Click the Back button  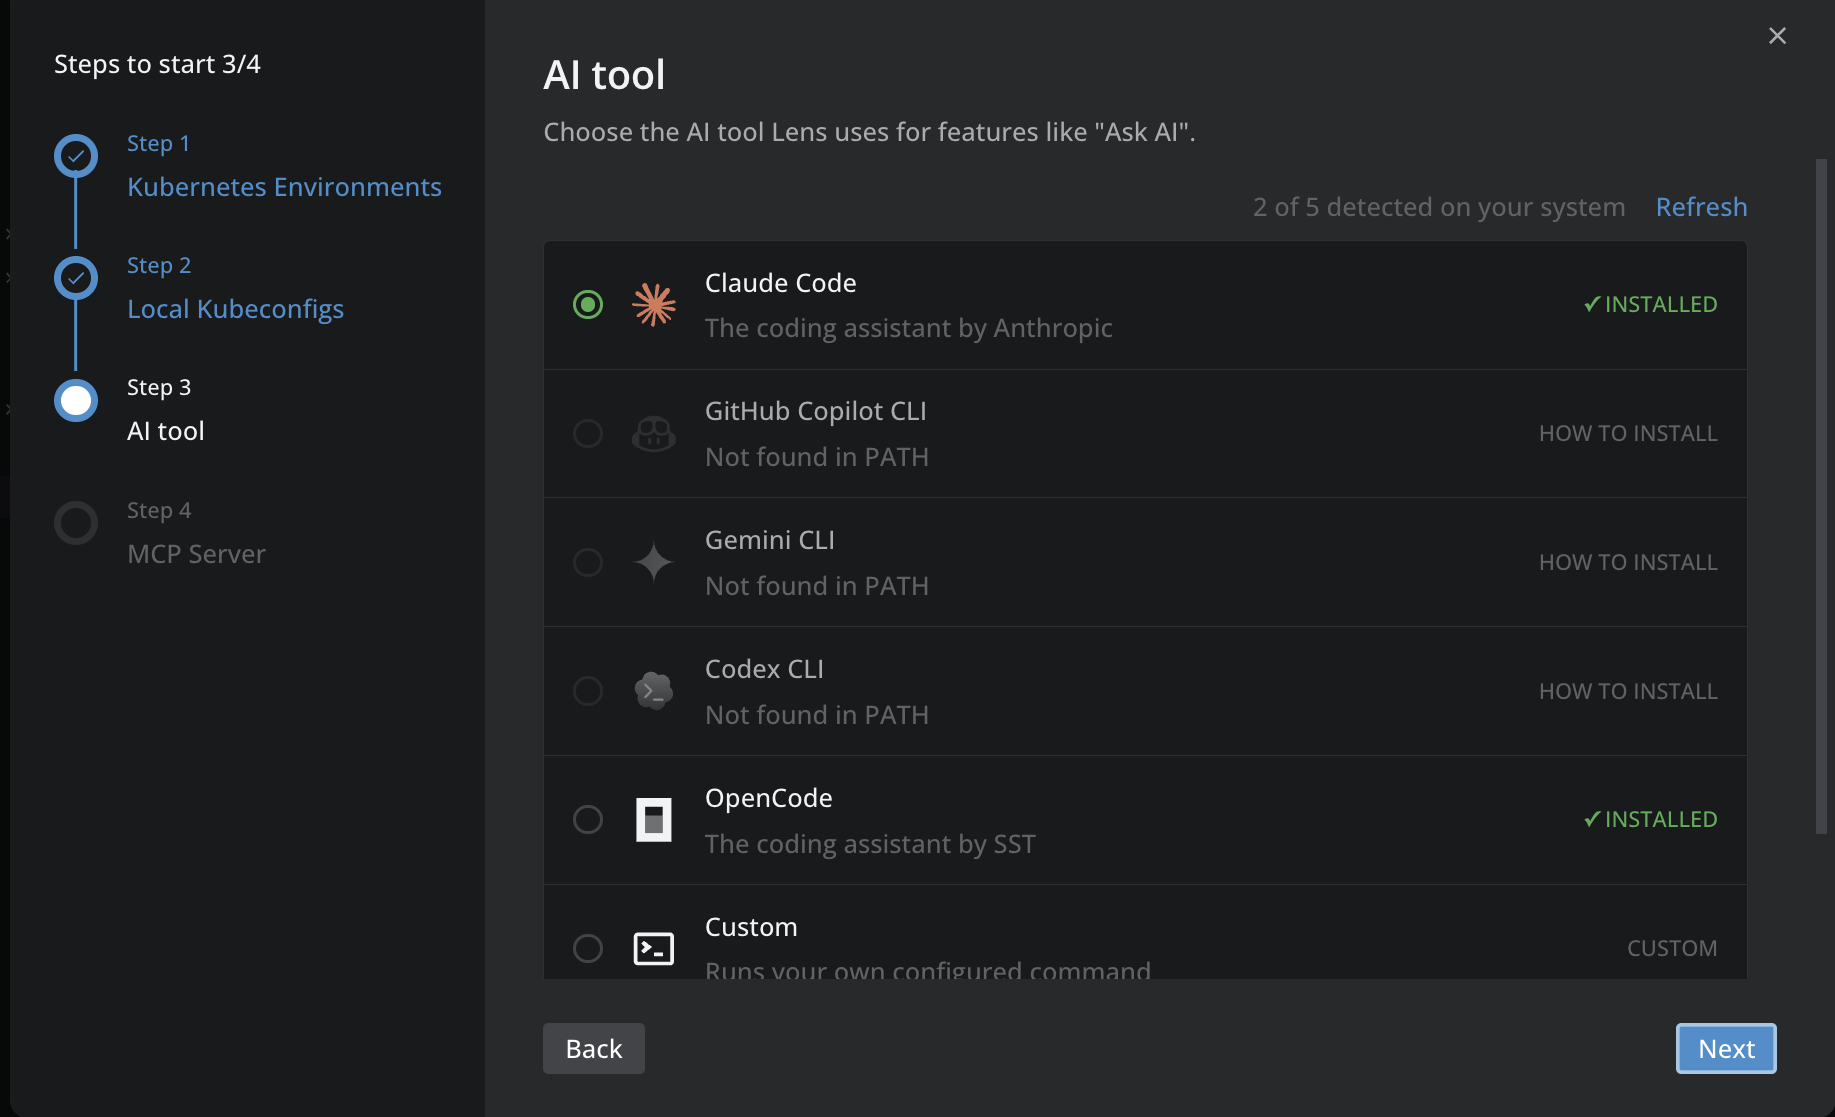click(x=594, y=1048)
